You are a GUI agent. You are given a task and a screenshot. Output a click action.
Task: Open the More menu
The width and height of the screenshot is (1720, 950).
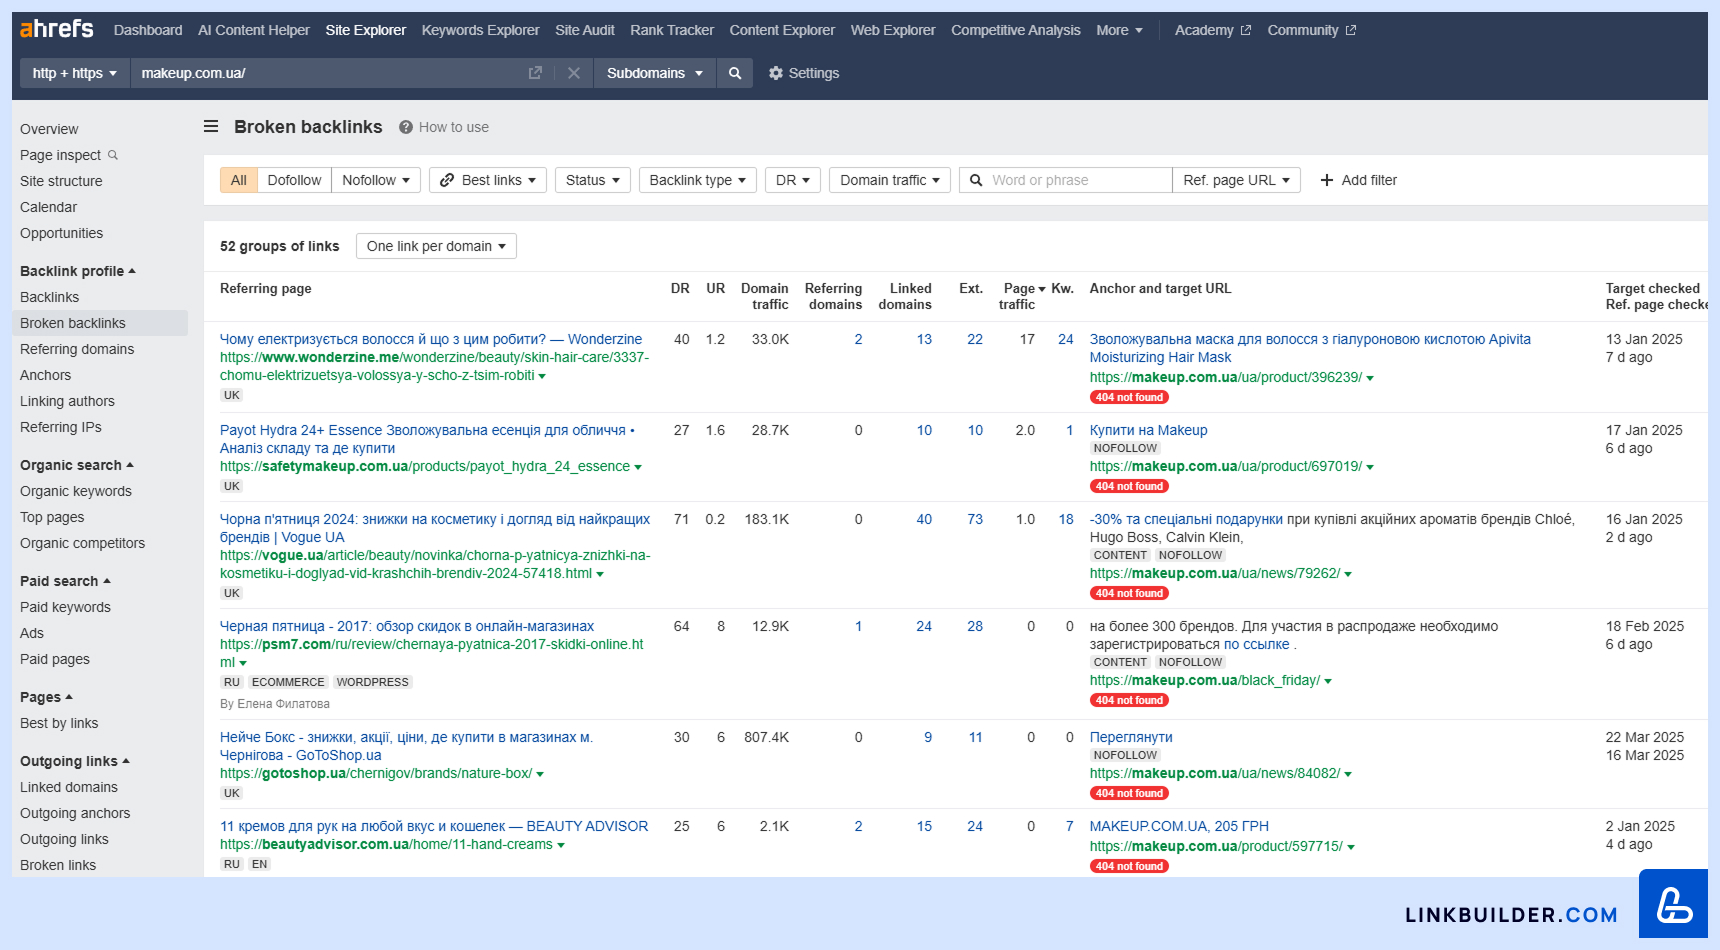point(1119,30)
